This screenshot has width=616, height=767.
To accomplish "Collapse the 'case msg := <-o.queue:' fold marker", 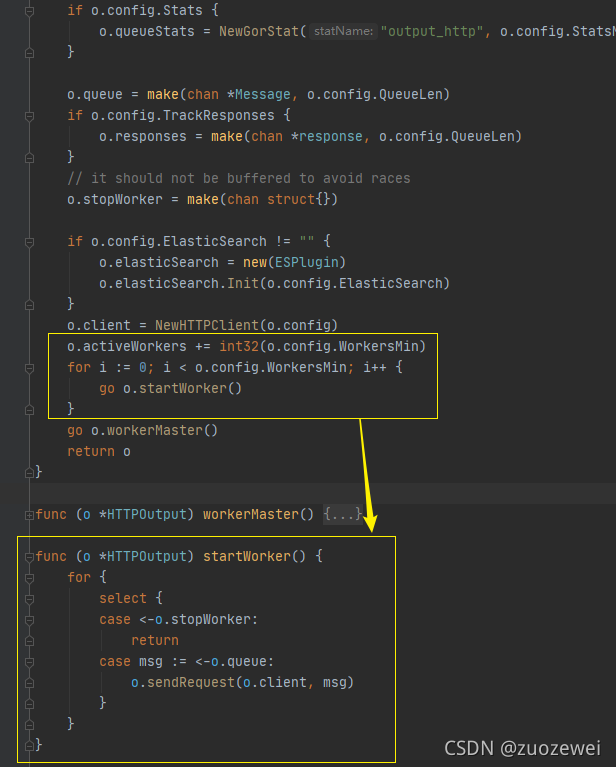I will pos(29,662).
